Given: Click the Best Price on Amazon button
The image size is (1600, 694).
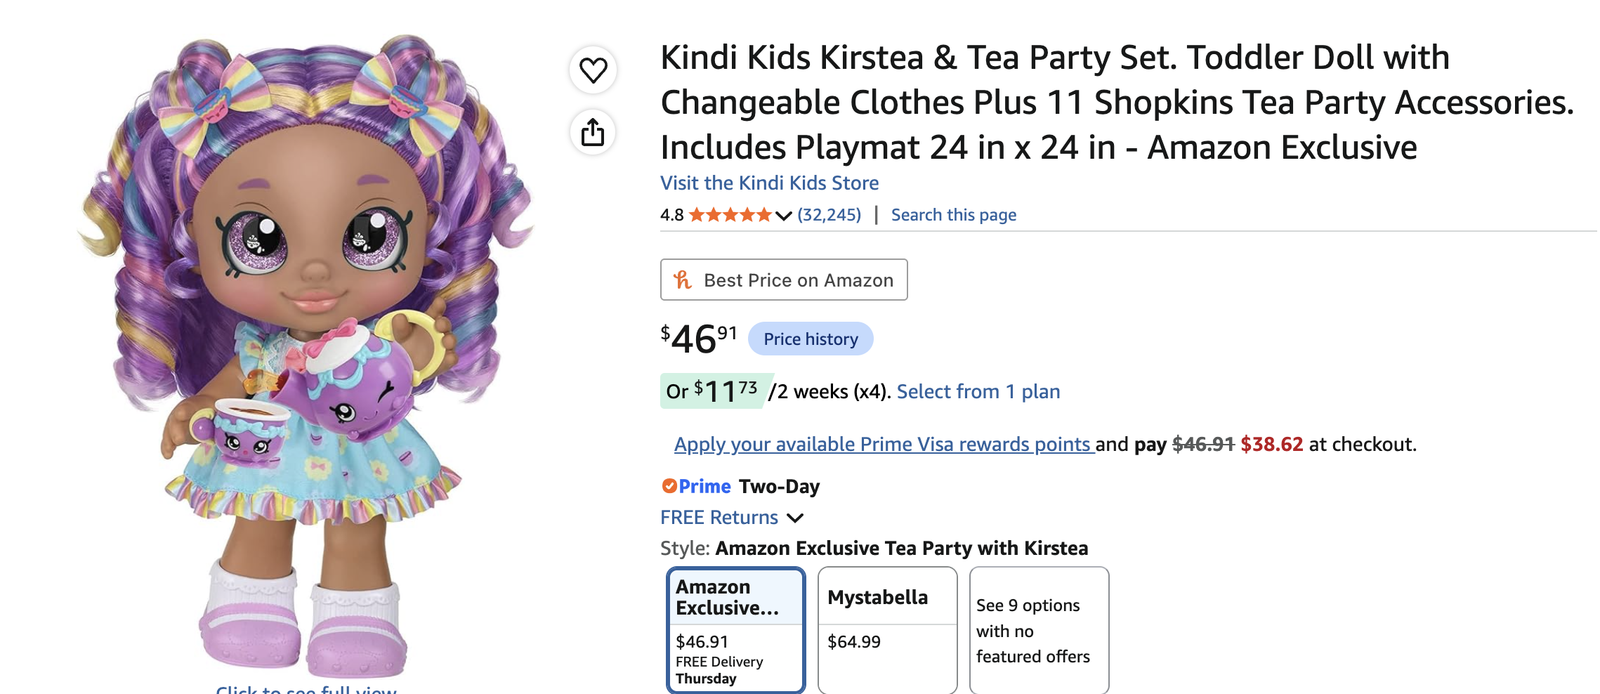Looking at the screenshot, I should click(784, 280).
